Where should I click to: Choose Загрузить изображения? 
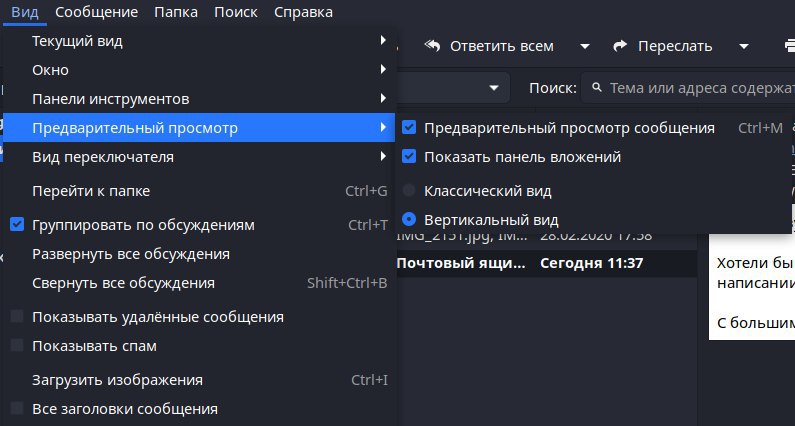point(199,380)
